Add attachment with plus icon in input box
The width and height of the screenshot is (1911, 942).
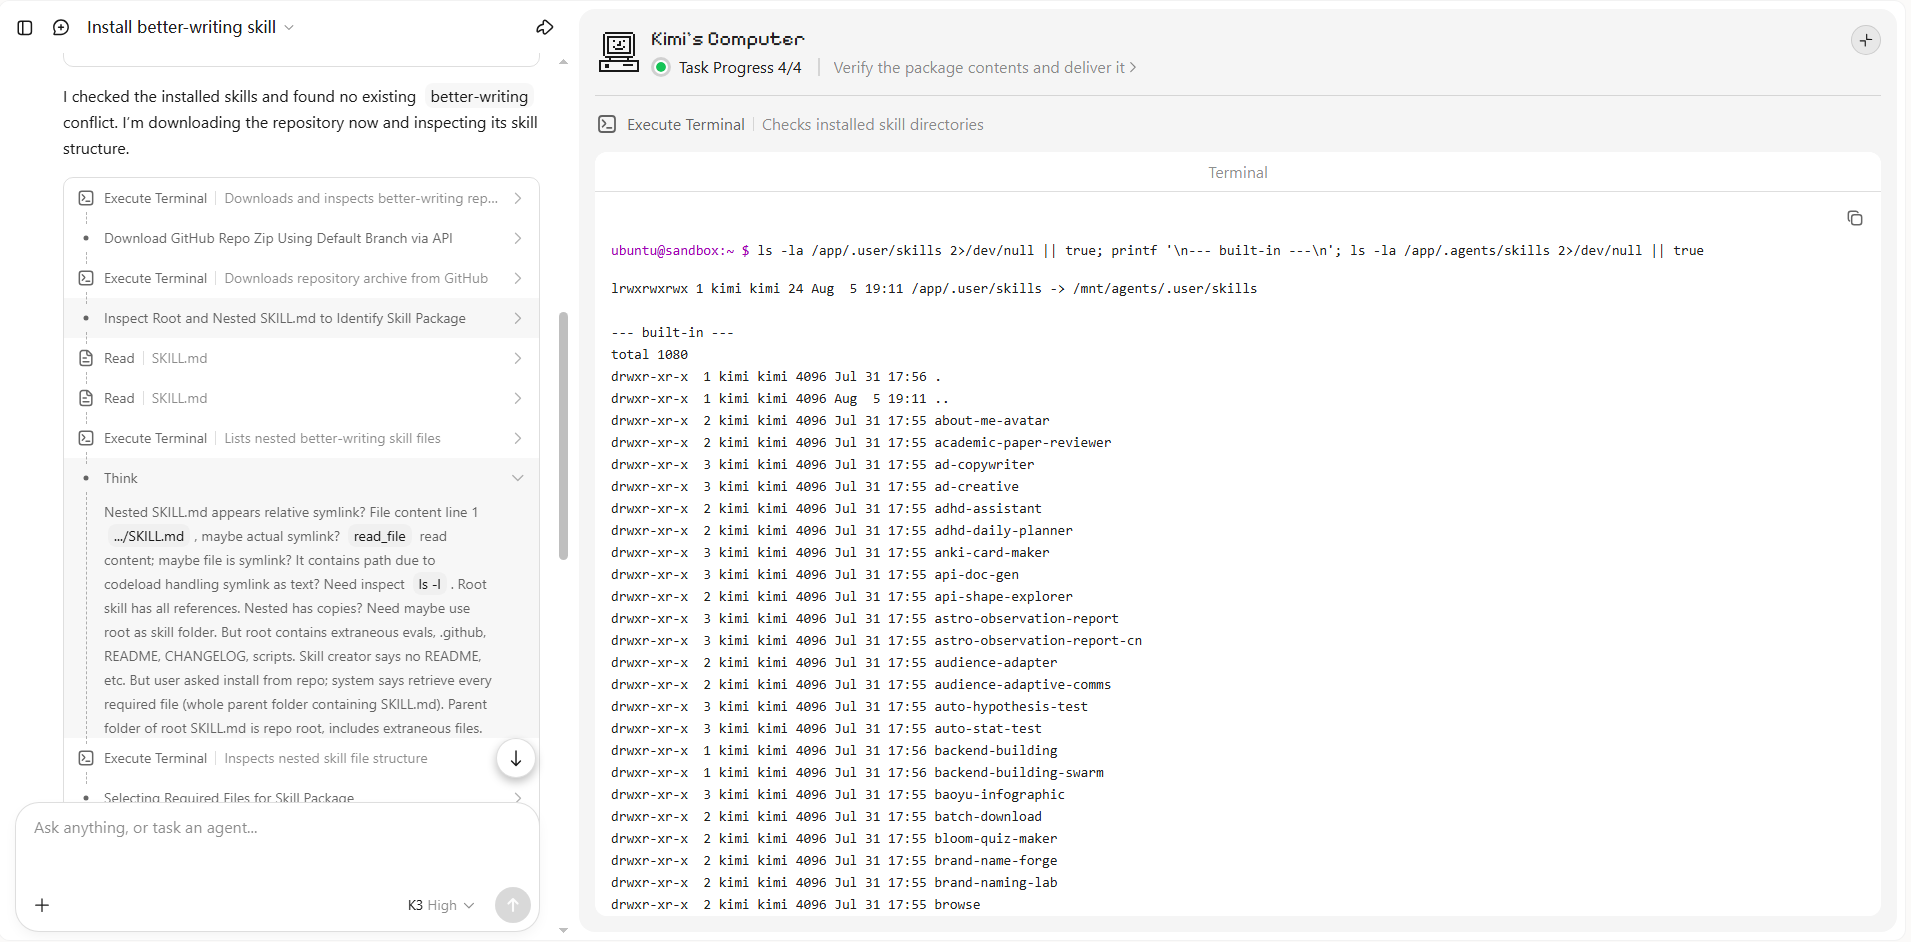point(42,905)
